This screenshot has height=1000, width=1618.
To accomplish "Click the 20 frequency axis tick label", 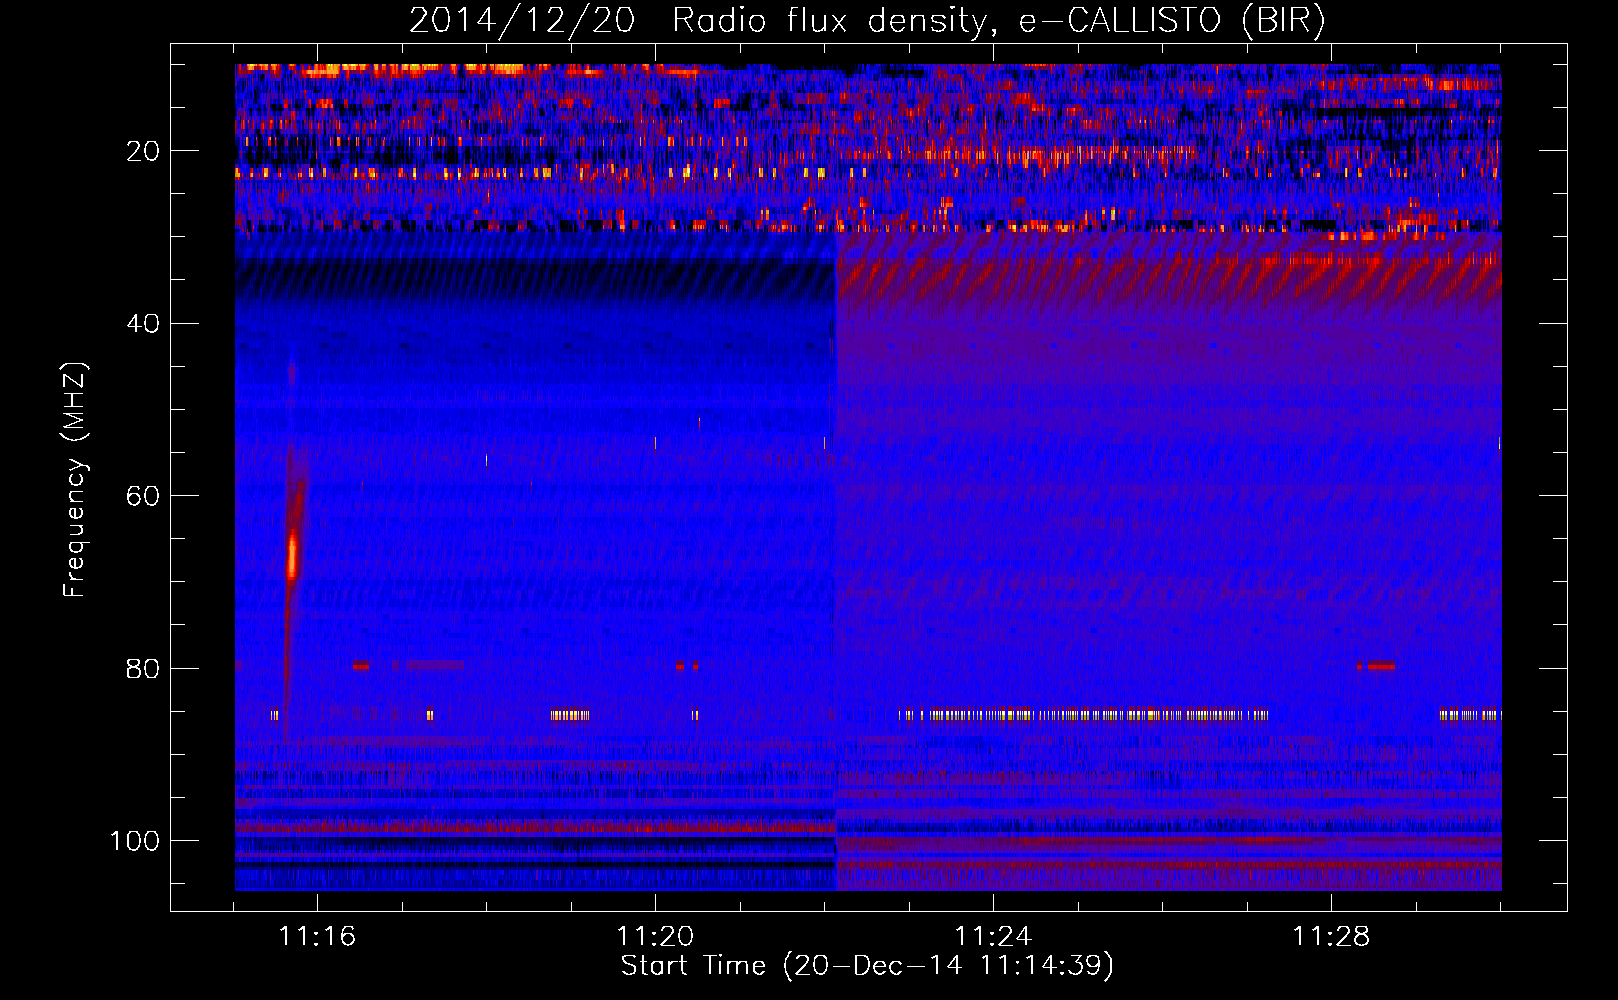I will (144, 151).
